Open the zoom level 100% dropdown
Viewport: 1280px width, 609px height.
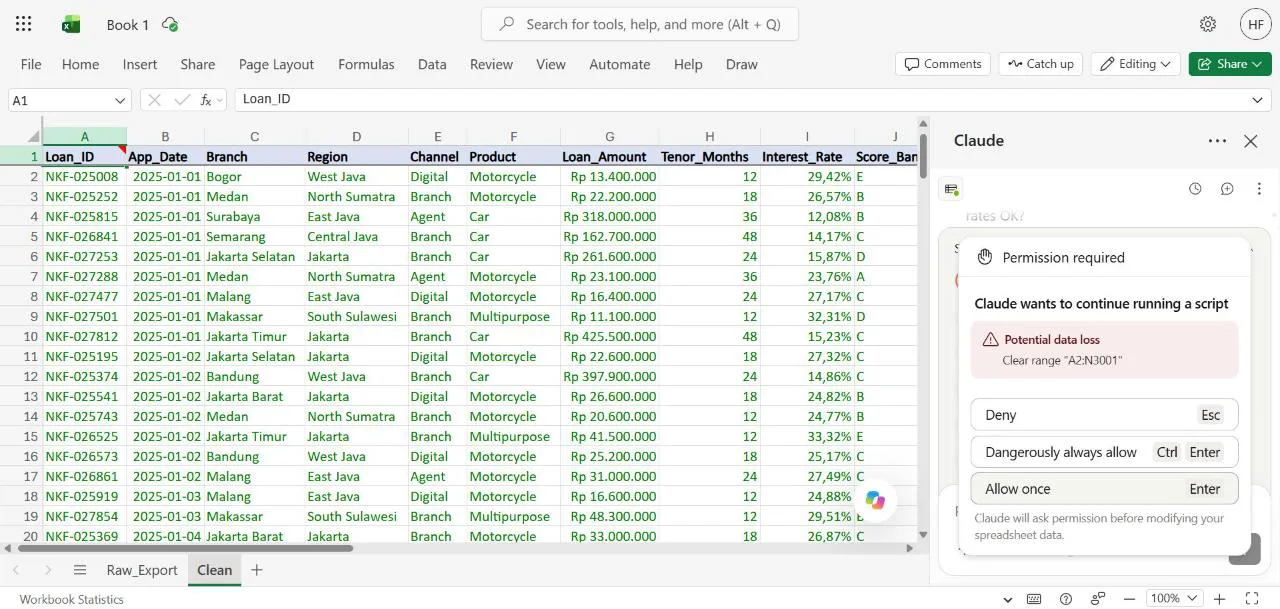pos(1173,599)
